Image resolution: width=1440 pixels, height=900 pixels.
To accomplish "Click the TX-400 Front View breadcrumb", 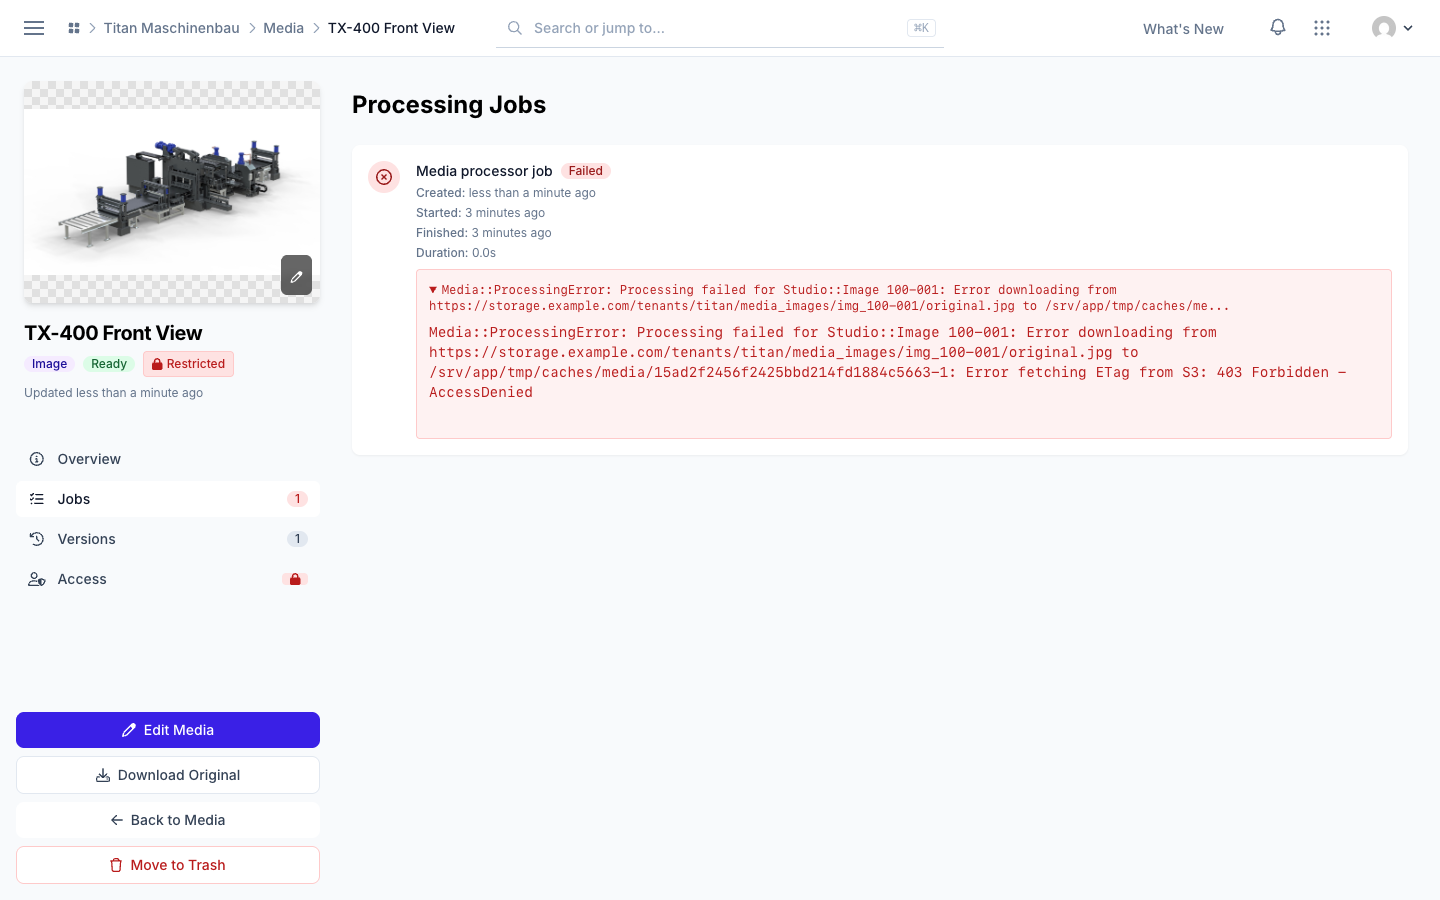I will (391, 28).
